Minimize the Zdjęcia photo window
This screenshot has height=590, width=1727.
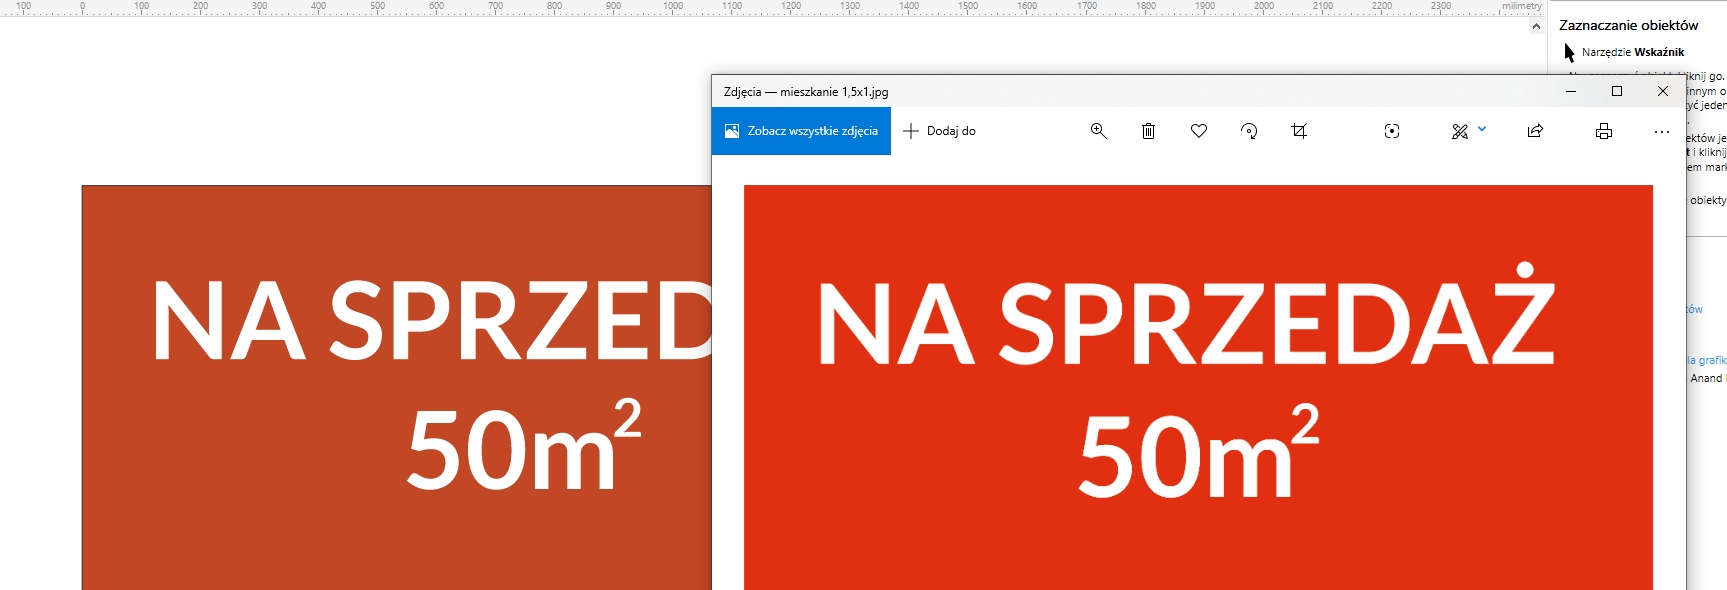pyautogui.click(x=1571, y=91)
